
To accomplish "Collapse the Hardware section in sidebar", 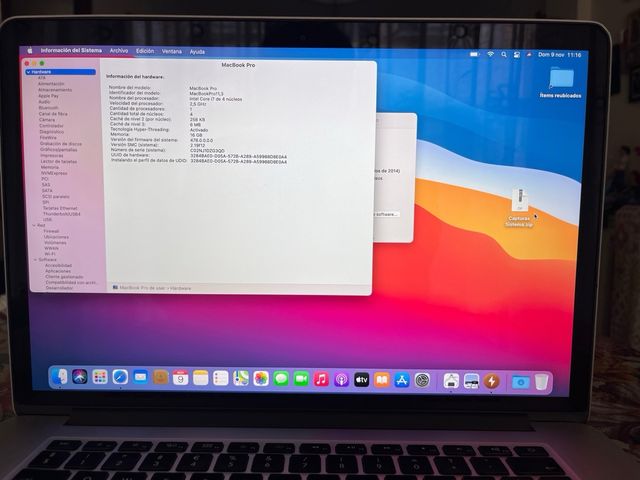I will (28, 72).
